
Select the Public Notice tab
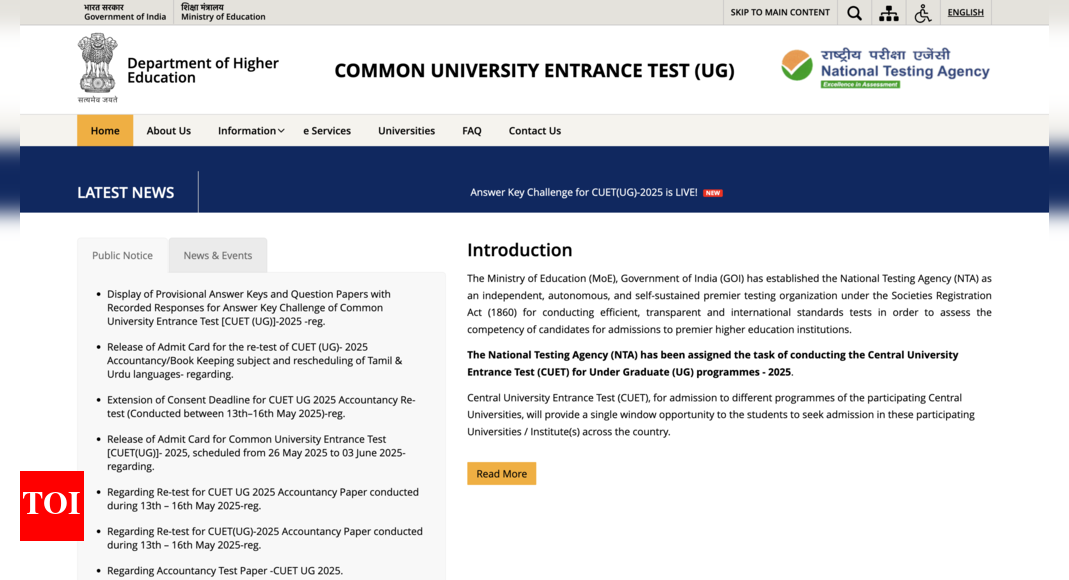tap(122, 256)
